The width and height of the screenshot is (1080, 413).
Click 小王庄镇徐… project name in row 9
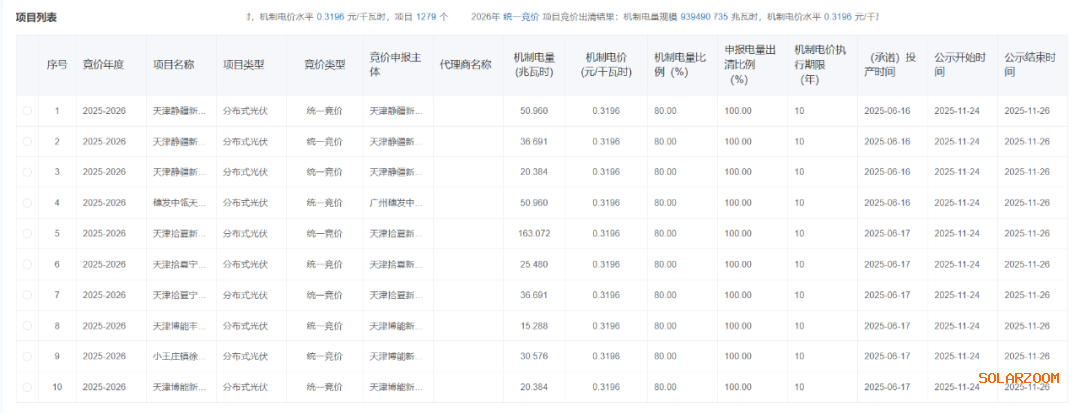pos(180,356)
